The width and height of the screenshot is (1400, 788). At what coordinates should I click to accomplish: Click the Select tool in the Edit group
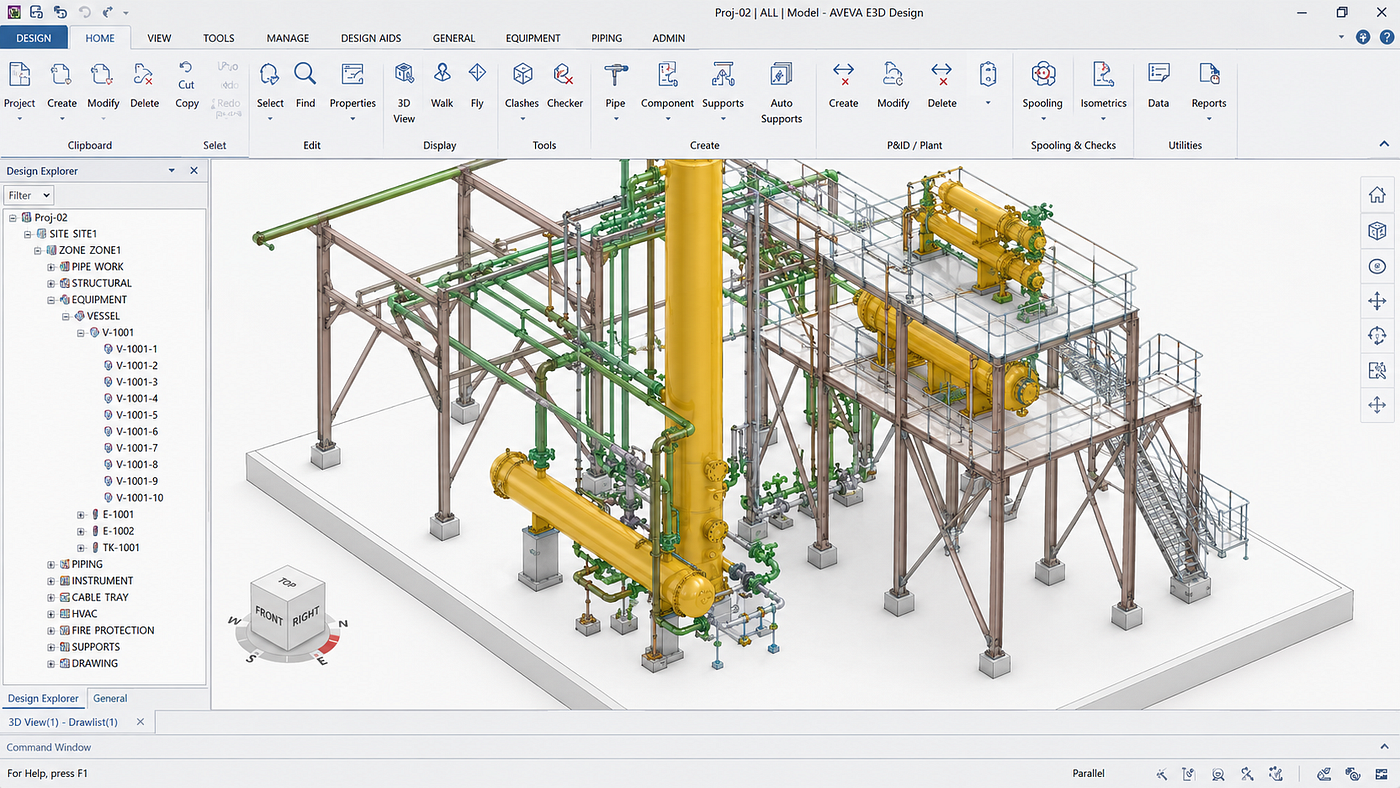[x=270, y=85]
